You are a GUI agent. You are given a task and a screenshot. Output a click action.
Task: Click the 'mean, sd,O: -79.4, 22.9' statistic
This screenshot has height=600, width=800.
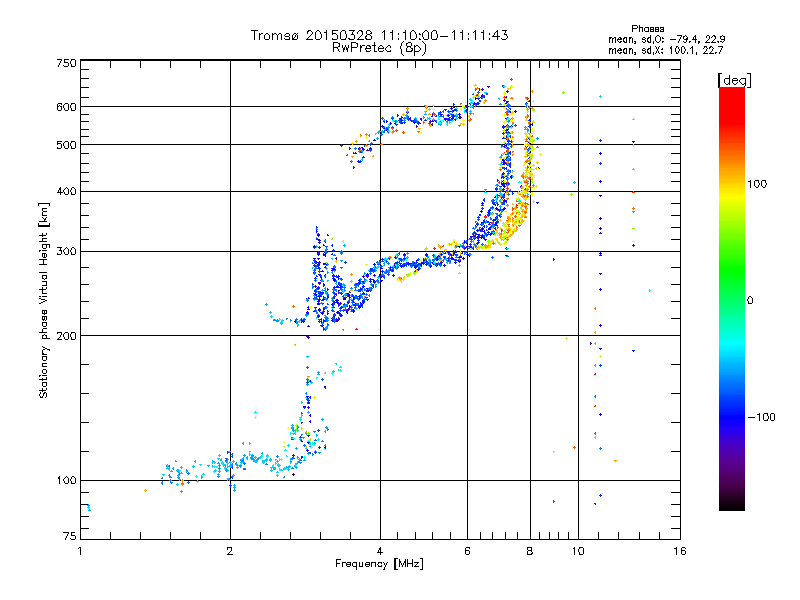tap(666, 39)
